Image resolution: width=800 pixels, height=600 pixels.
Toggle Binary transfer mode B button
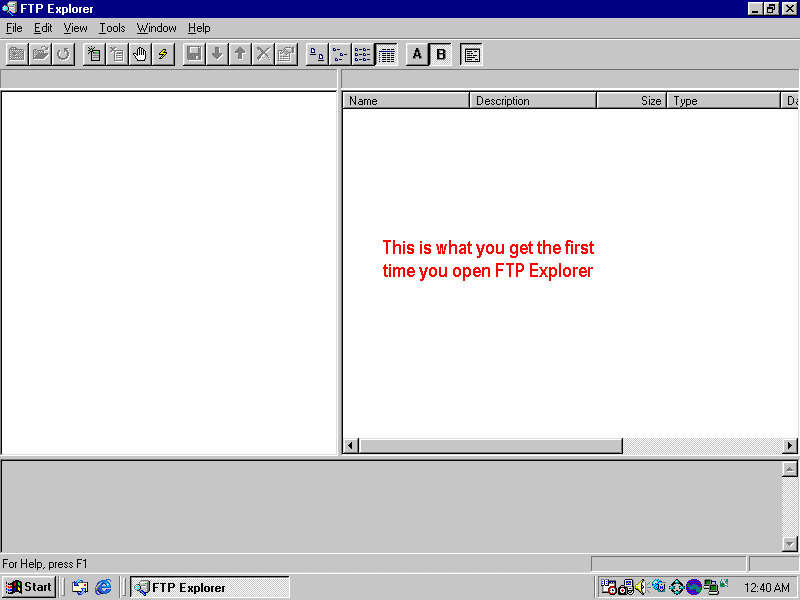[441, 54]
